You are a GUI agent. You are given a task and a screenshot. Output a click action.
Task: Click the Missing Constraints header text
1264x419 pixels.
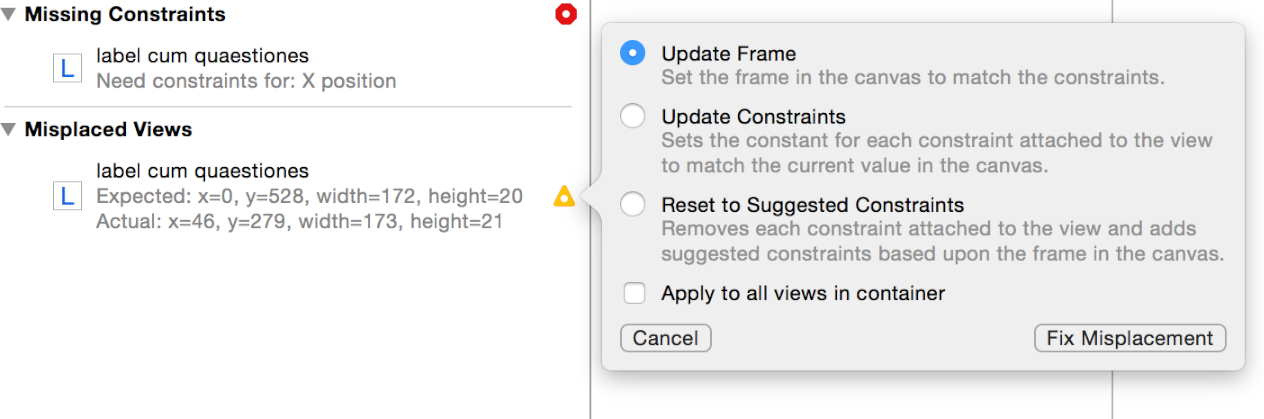[x=125, y=15]
